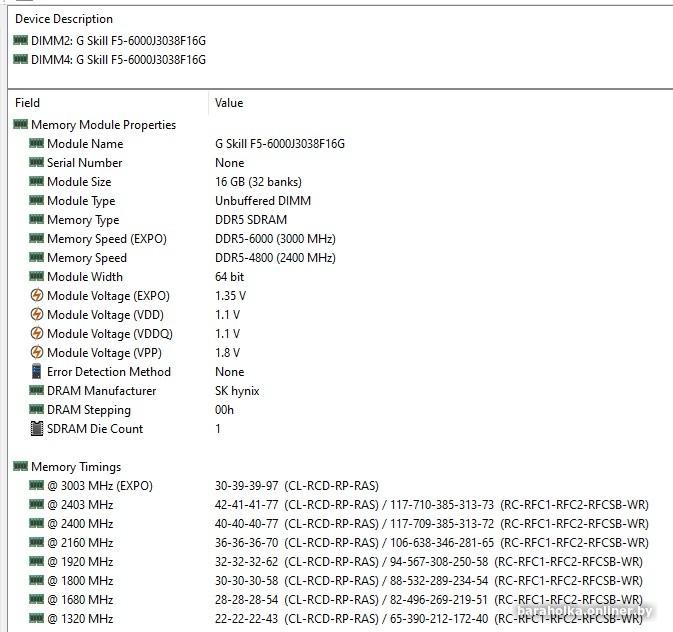
Task: Click the value Unbuffered DIMM
Action: click(x=263, y=201)
